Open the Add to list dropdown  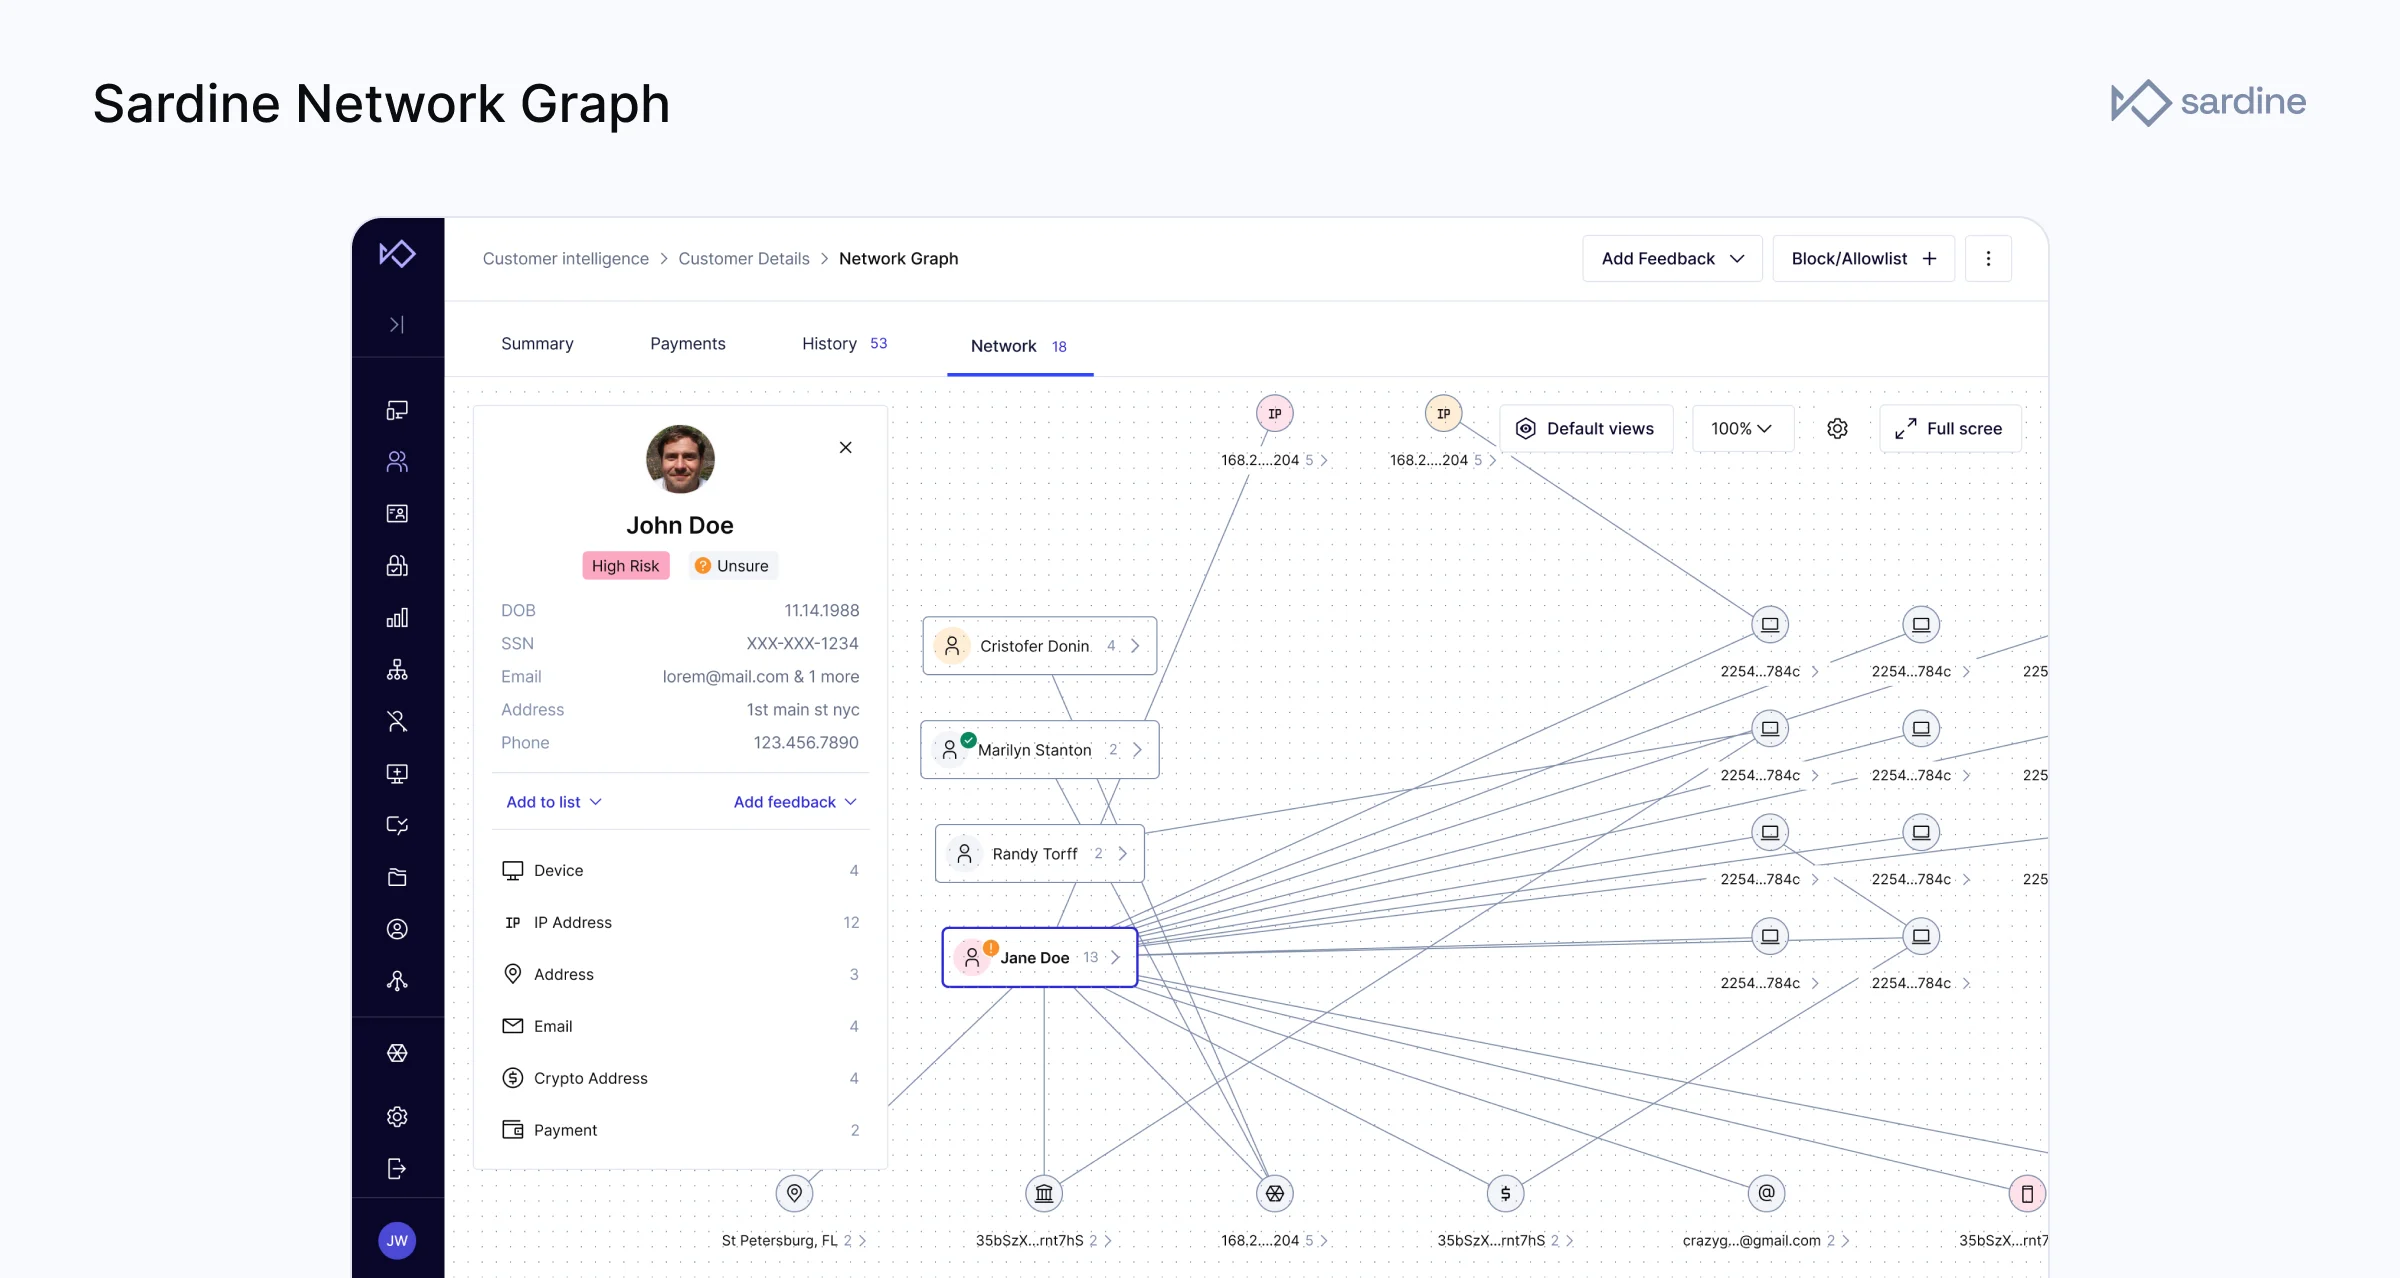tap(553, 801)
